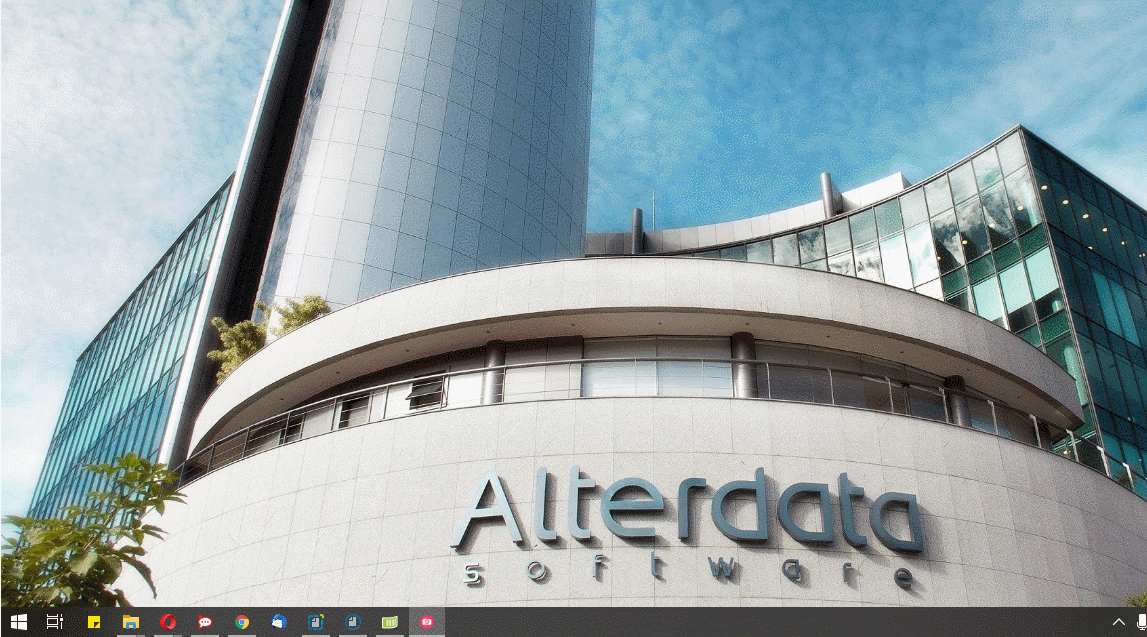The width and height of the screenshot is (1147, 637).
Task: Open the green grid app on taskbar
Action: point(390,622)
